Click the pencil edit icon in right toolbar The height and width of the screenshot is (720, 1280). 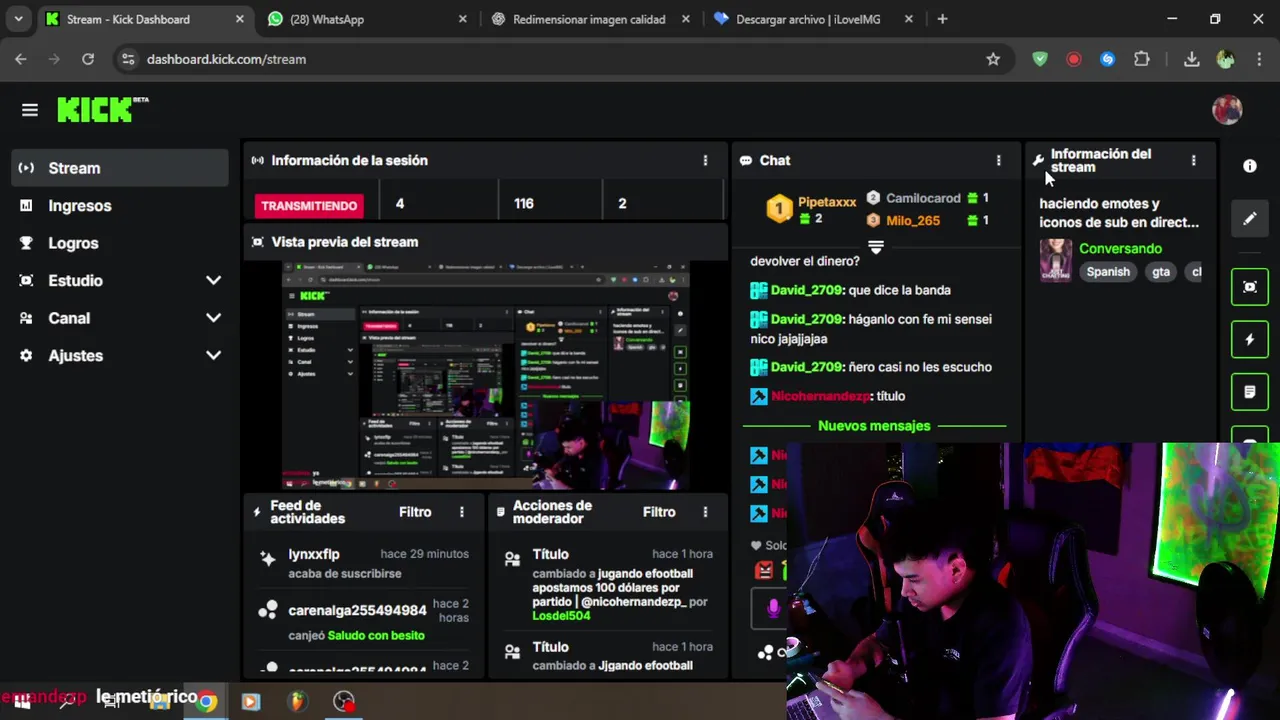point(1250,218)
